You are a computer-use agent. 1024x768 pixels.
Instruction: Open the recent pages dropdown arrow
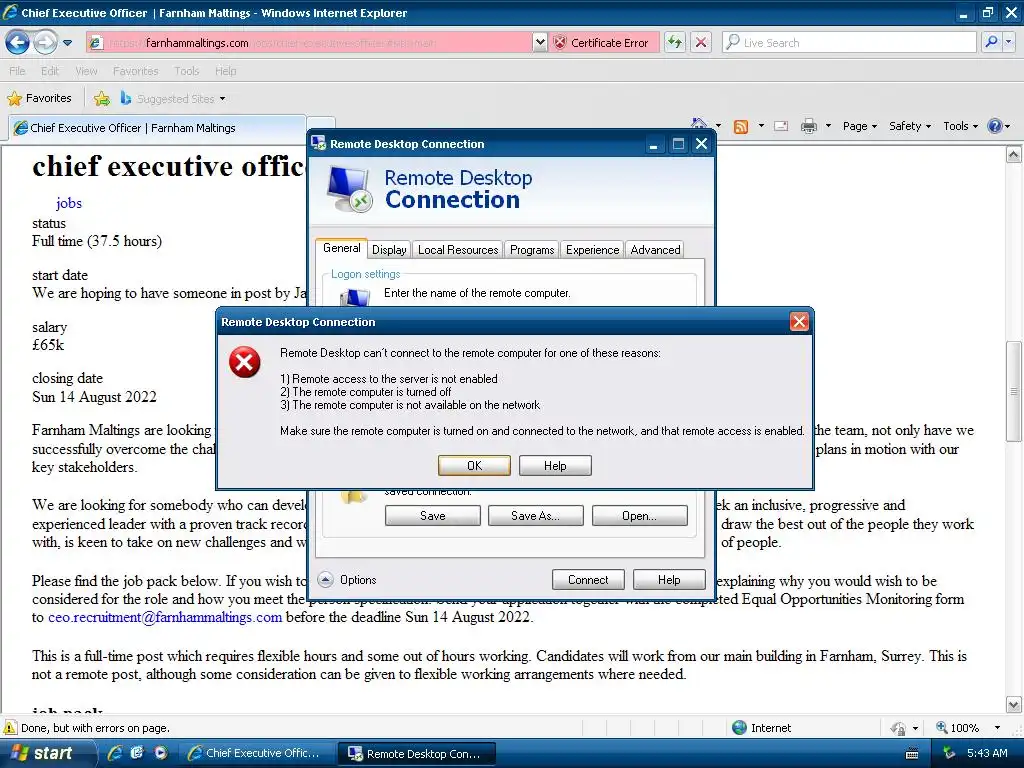coord(67,43)
